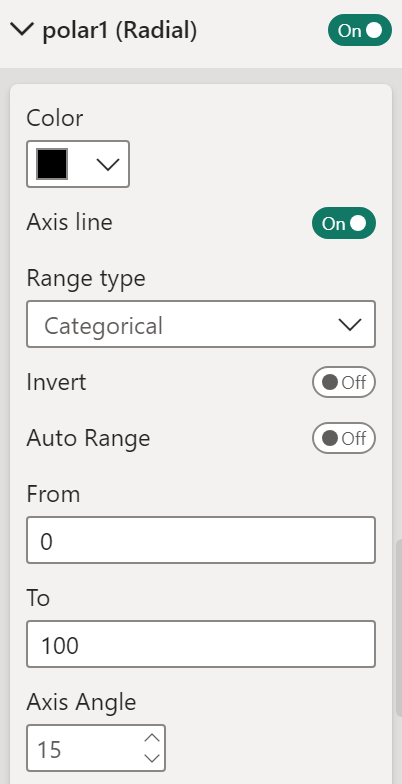The width and height of the screenshot is (402, 784).
Task: Click the Axis line label text
Action: (x=70, y=222)
